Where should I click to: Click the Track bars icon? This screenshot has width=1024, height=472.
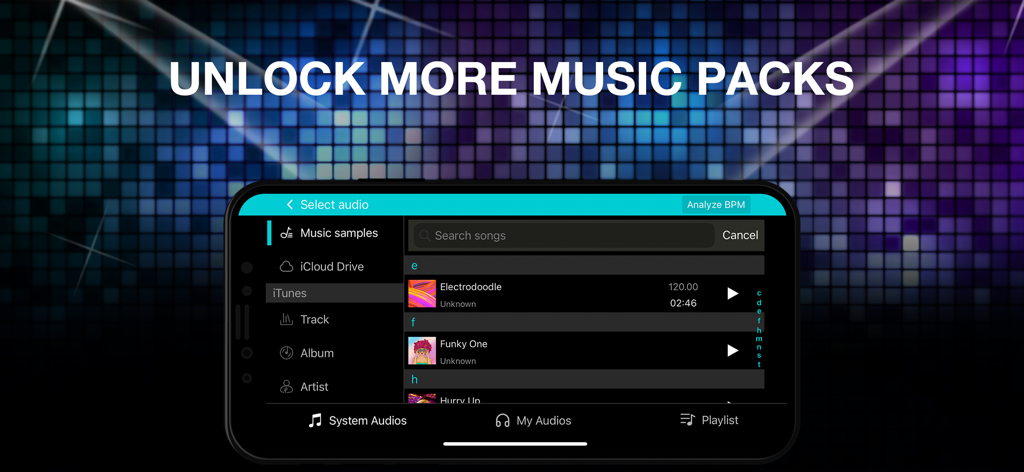tap(286, 319)
